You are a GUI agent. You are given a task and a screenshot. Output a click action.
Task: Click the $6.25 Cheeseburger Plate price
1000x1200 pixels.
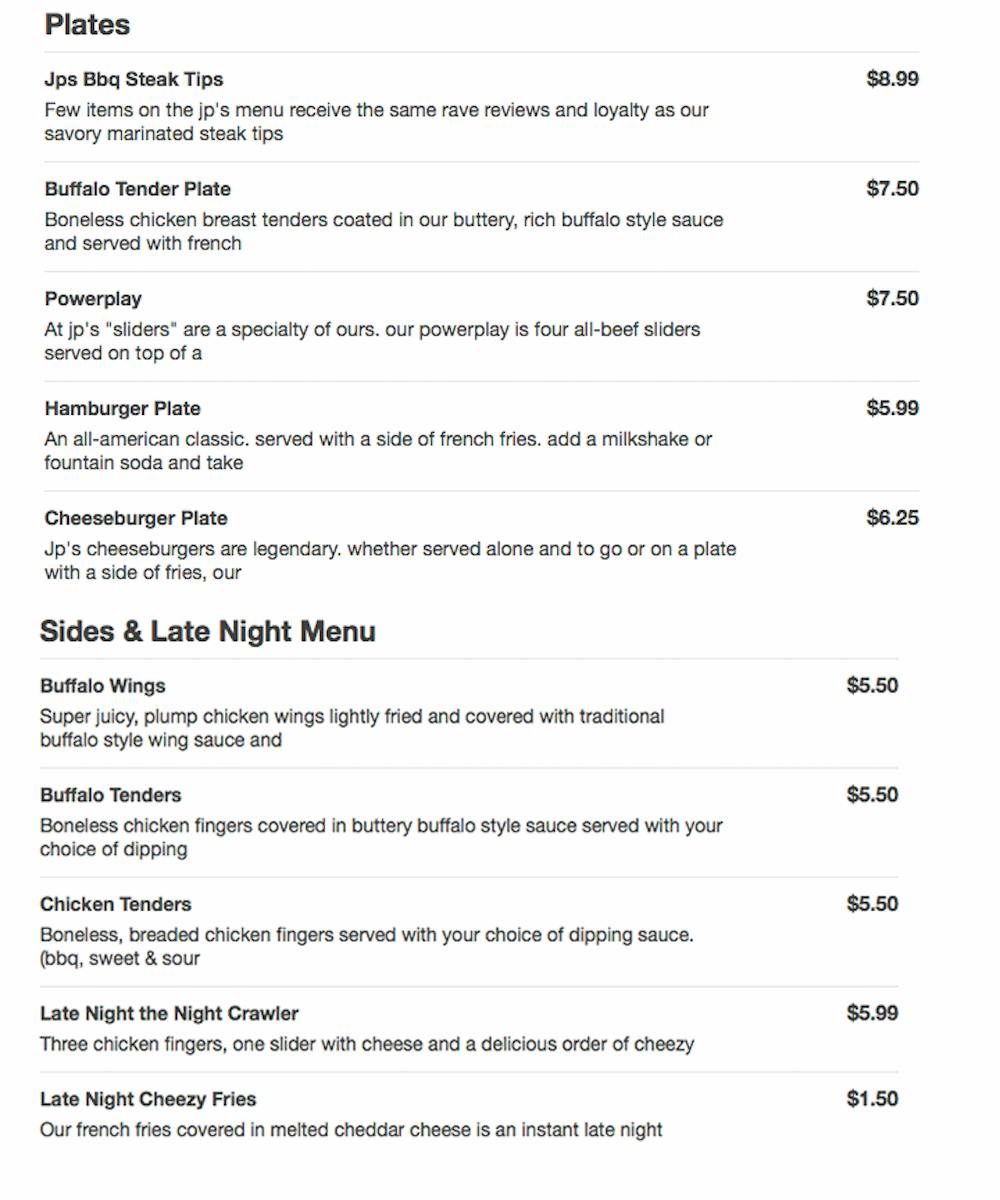pos(892,518)
